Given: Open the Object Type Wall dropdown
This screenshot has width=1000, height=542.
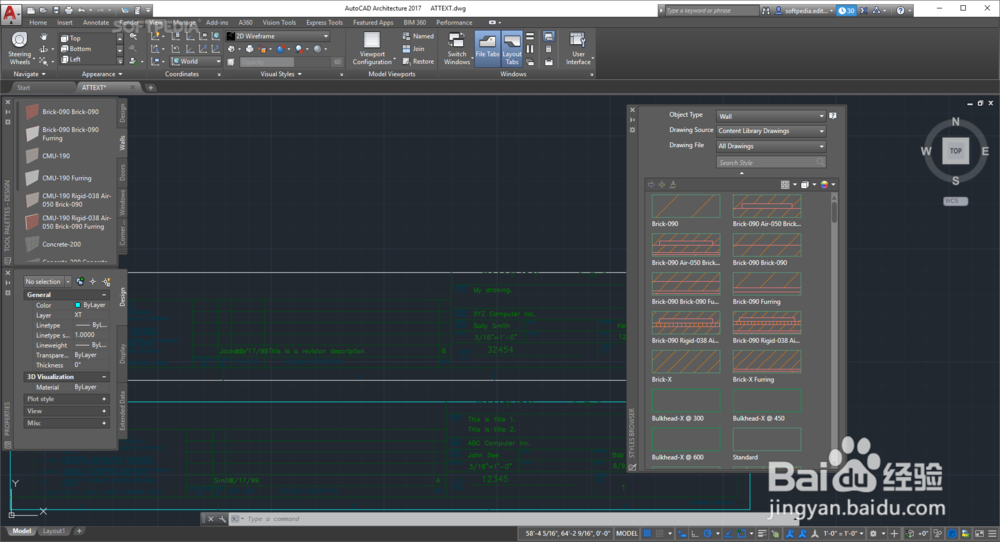Looking at the screenshot, I should click(771, 116).
